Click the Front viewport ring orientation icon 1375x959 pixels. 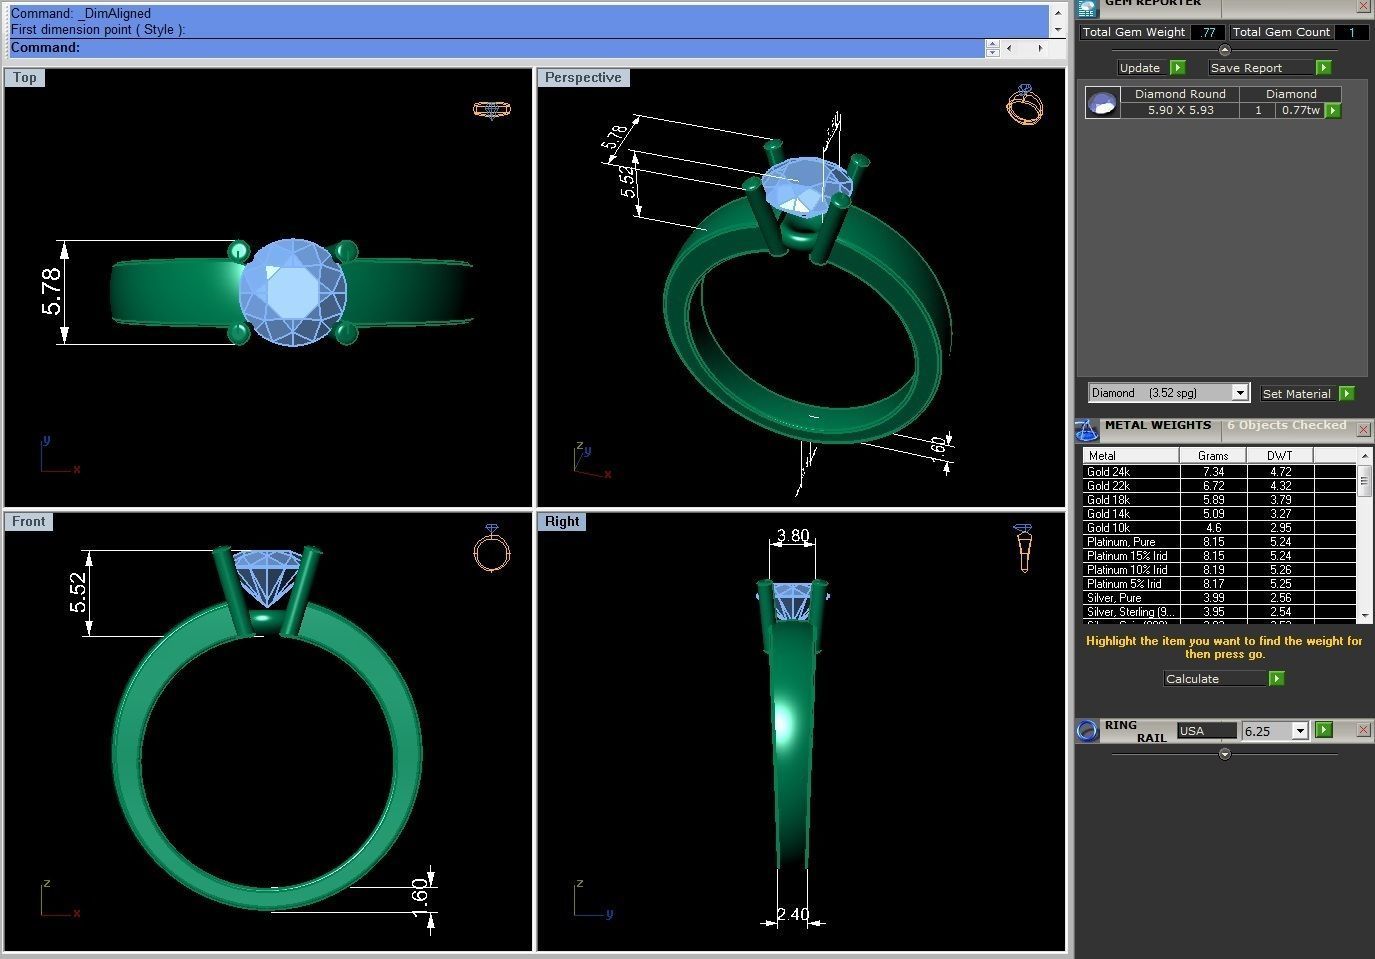pyautogui.click(x=491, y=548)
